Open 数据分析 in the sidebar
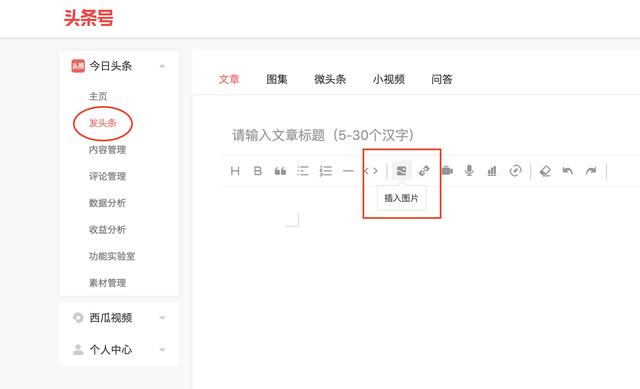This screenshot has width=640, height=389. pyautogui.click(x=107, y=203)
